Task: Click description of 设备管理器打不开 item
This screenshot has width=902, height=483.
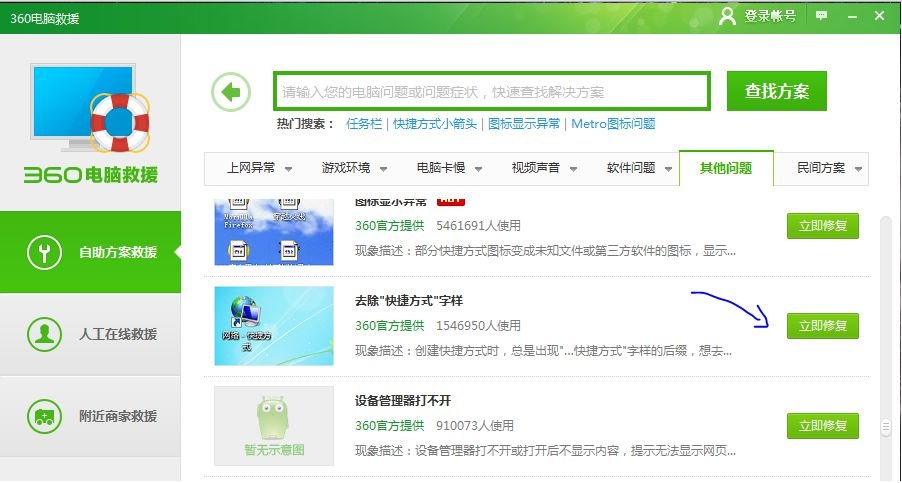Action: pos(545,451)
